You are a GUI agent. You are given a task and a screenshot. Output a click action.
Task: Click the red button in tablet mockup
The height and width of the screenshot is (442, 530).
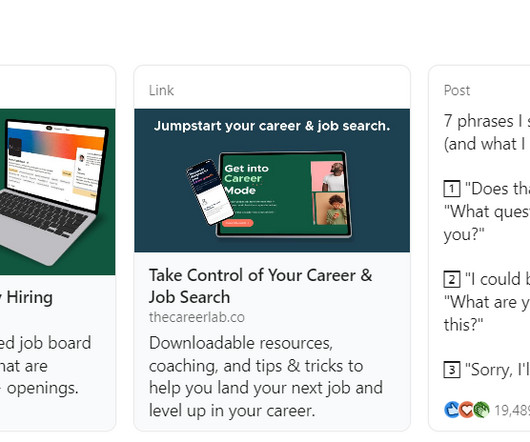click(238, 223)
